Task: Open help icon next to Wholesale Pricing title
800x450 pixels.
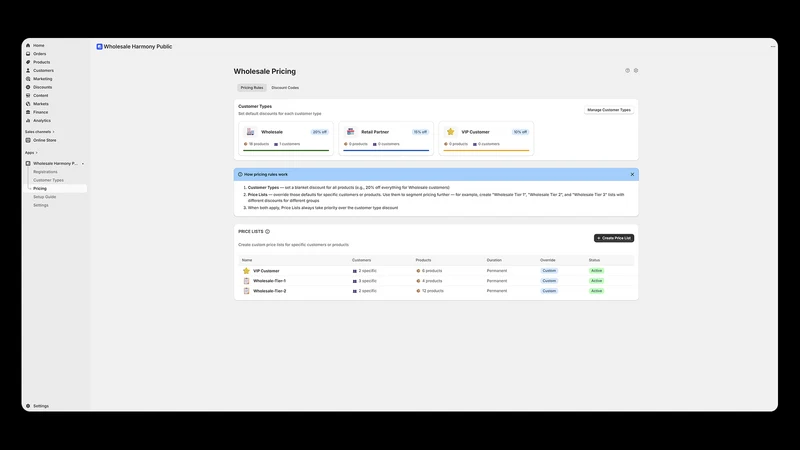Action: (x=628, y=70)
